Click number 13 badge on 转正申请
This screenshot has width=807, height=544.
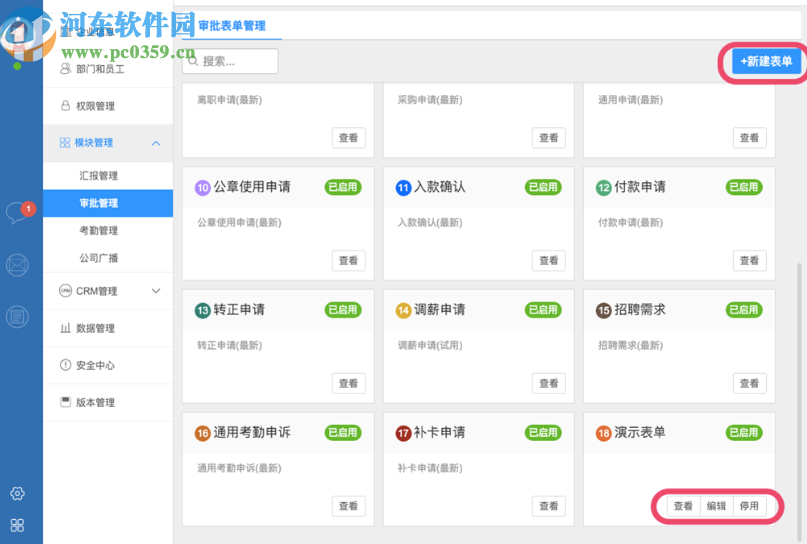(203, 310)
